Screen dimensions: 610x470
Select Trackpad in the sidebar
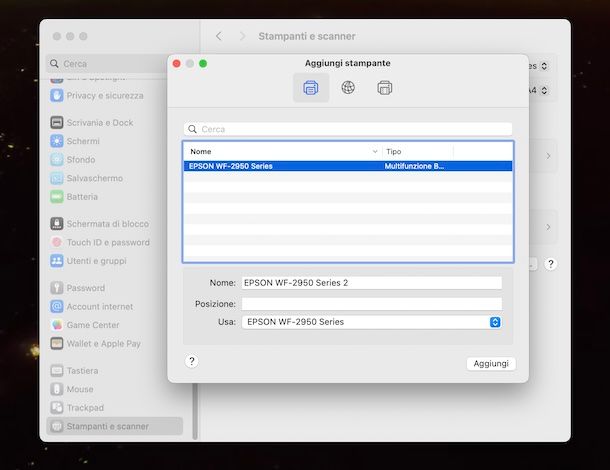click(77, 408)
